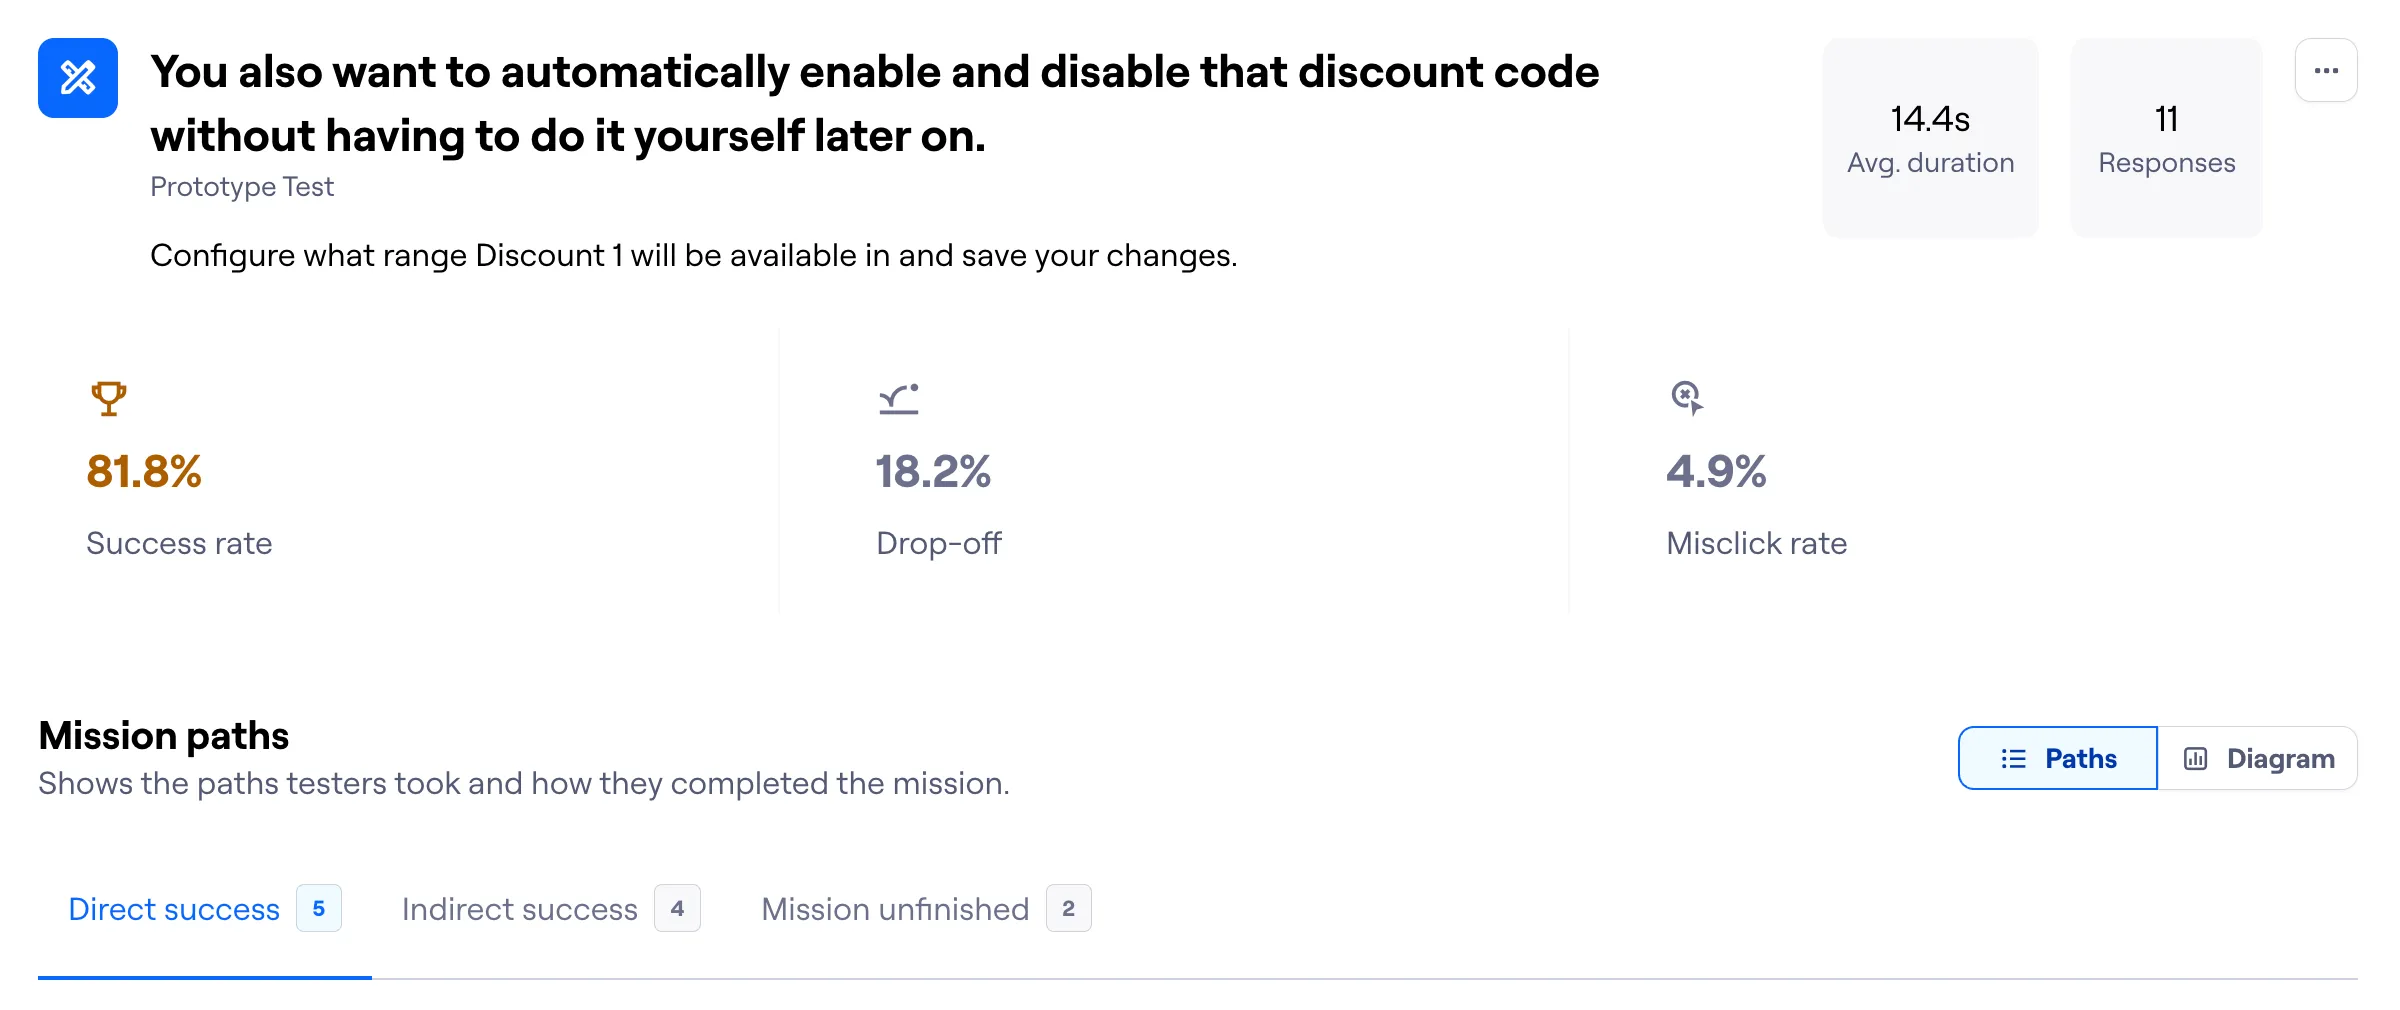2400x1010 pixels.
Task: Click the misclick rate cursor icon
Action: coord(1687,398)
